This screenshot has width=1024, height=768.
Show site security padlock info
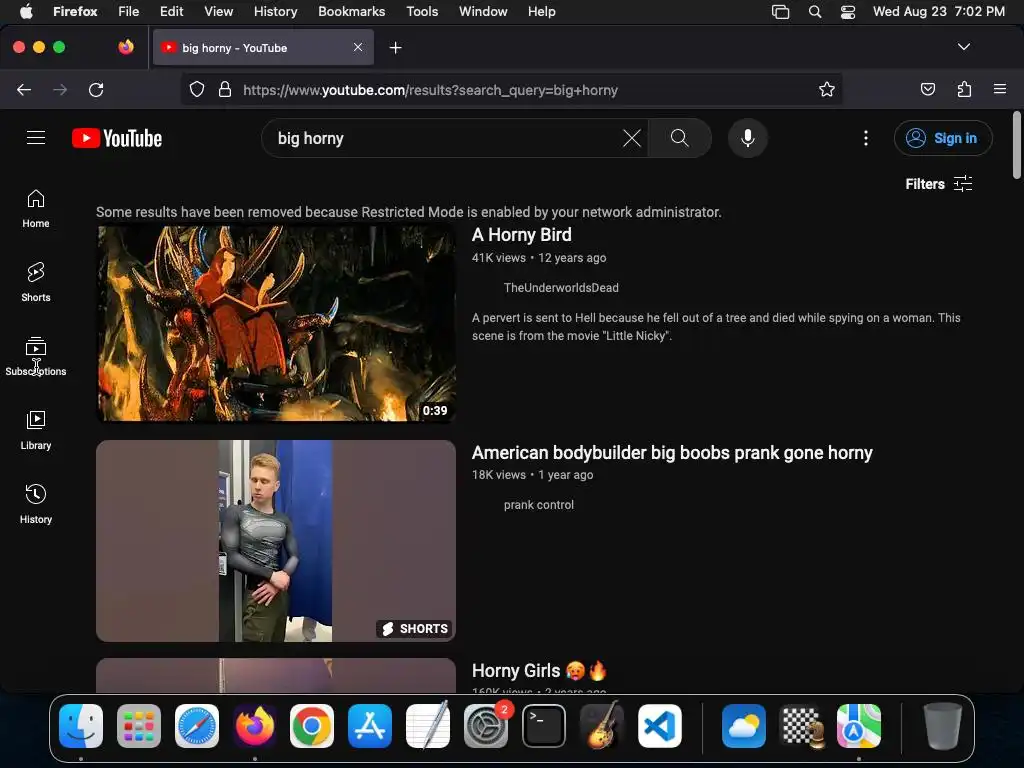pos(225,89)
